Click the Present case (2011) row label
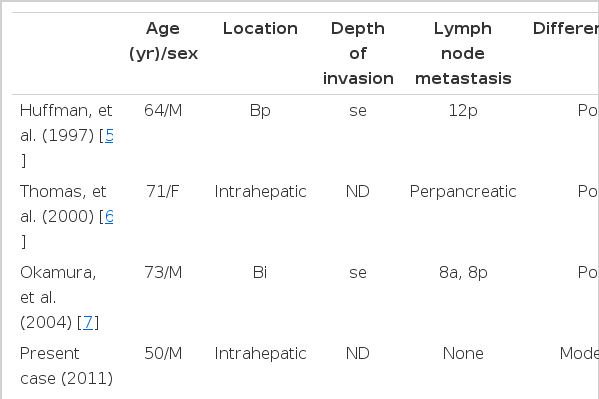 (66, 366)
